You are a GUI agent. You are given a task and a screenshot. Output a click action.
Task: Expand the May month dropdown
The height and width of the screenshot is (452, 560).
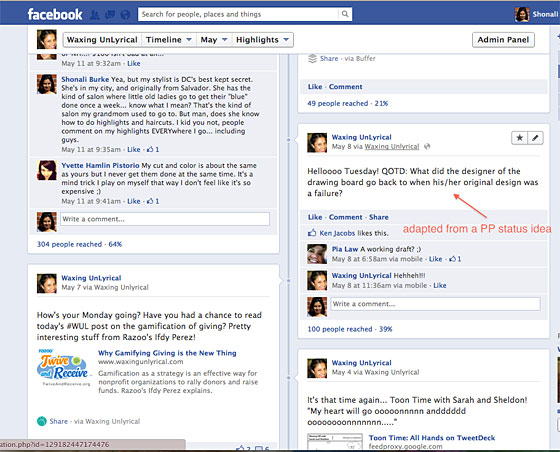(x=214, y=40)
